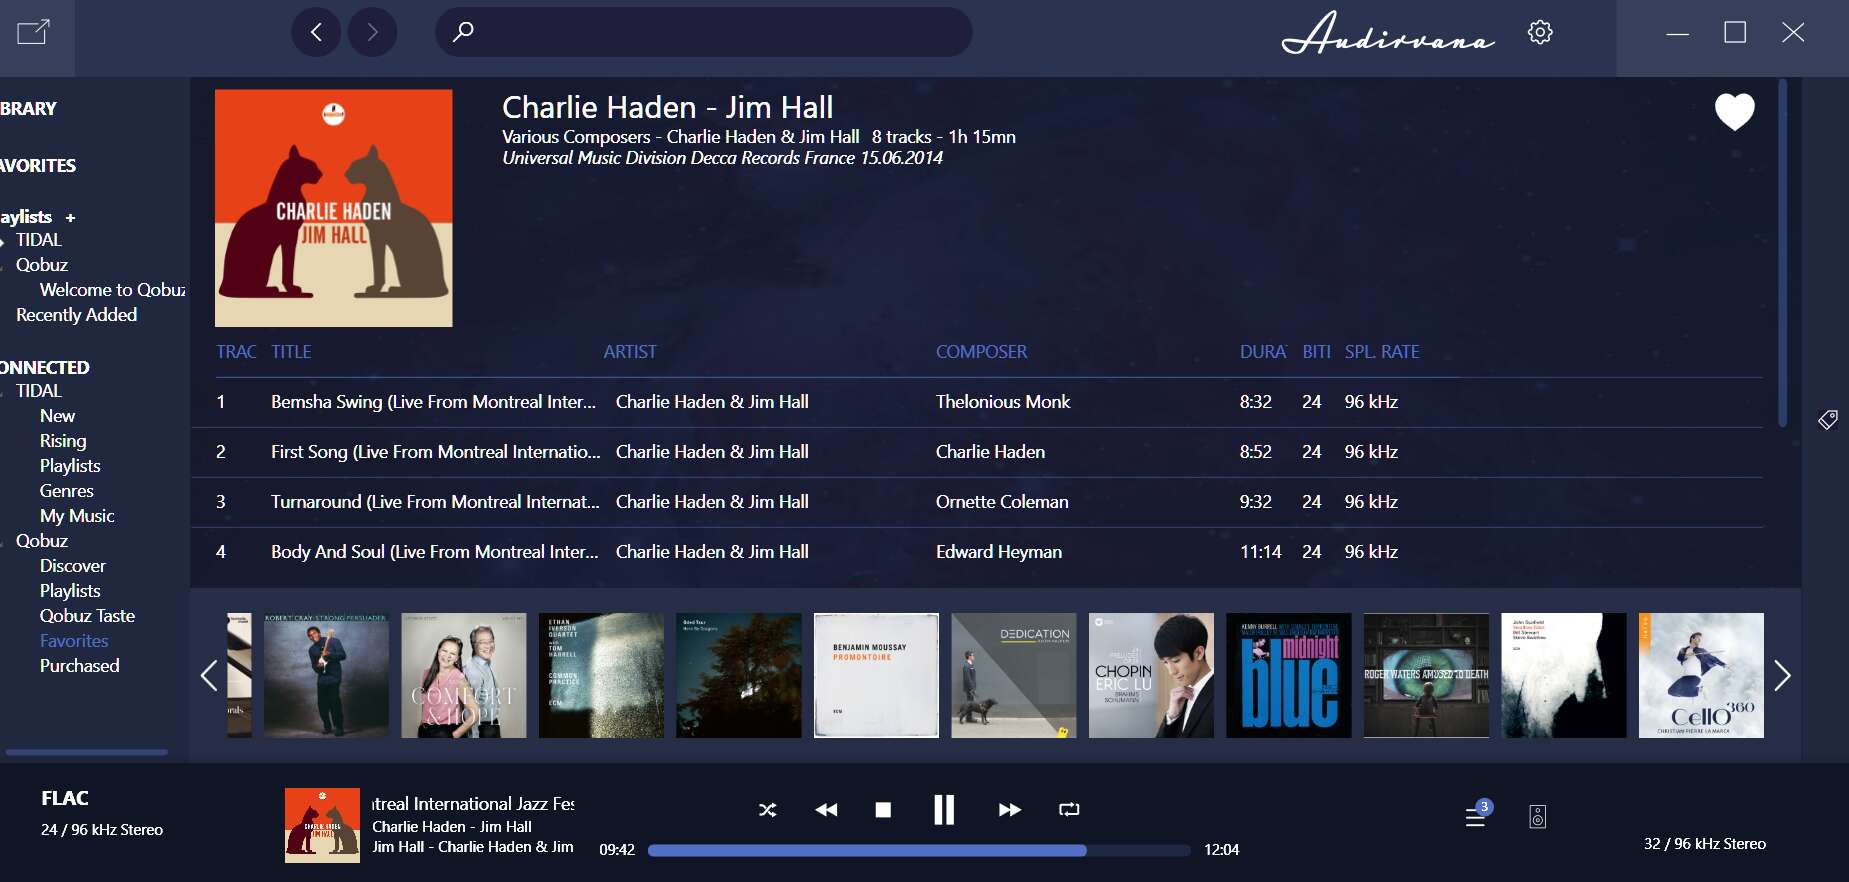Image resolution: width=1849 pixels, height=882 pixels.
Task: Open TIDAL Genres section
Action: [66, 491]
